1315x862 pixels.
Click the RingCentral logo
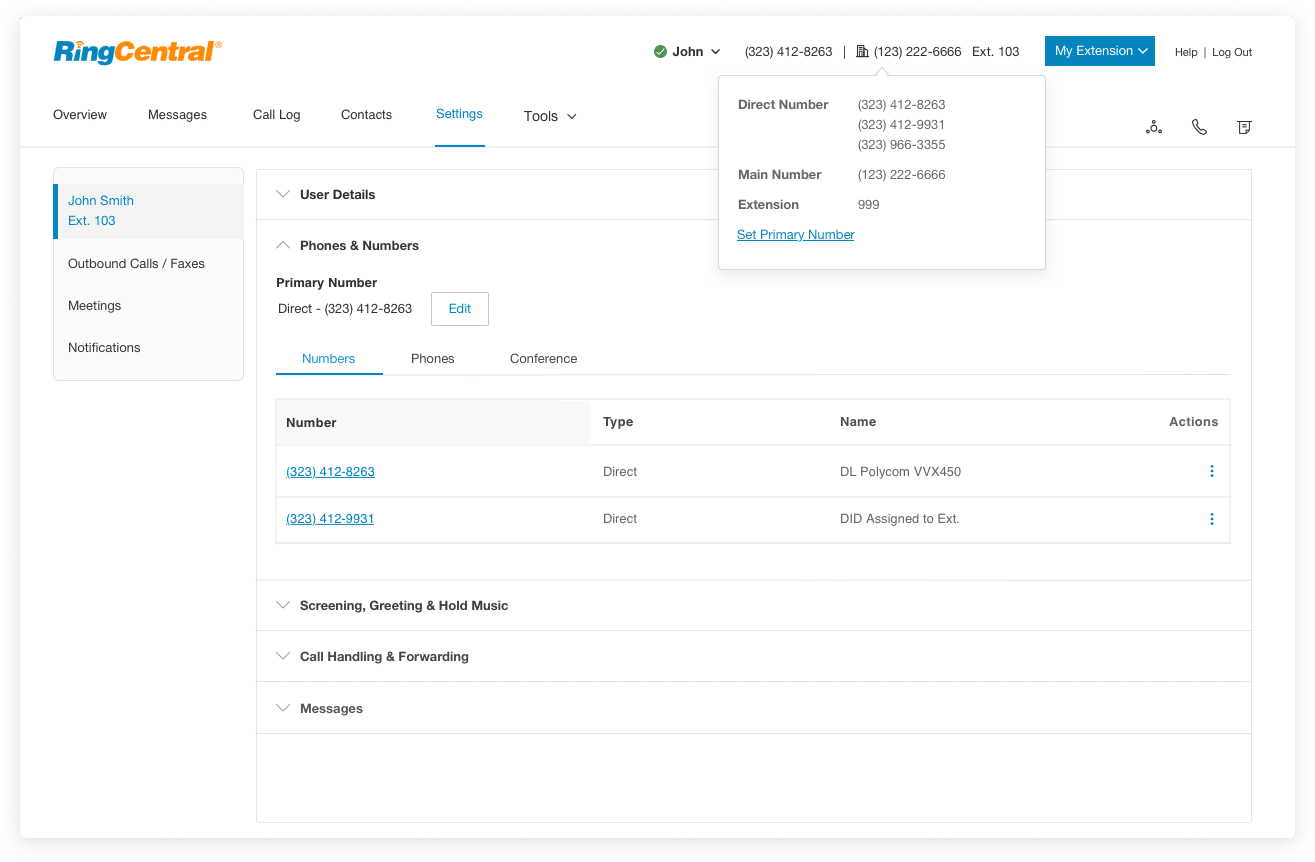coord(137,51)
